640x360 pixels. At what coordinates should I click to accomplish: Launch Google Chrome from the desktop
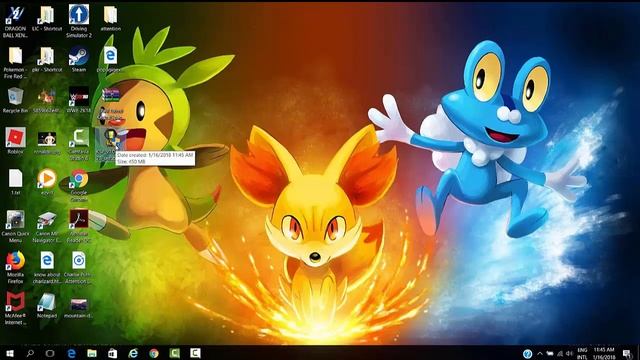click(79, 185)
